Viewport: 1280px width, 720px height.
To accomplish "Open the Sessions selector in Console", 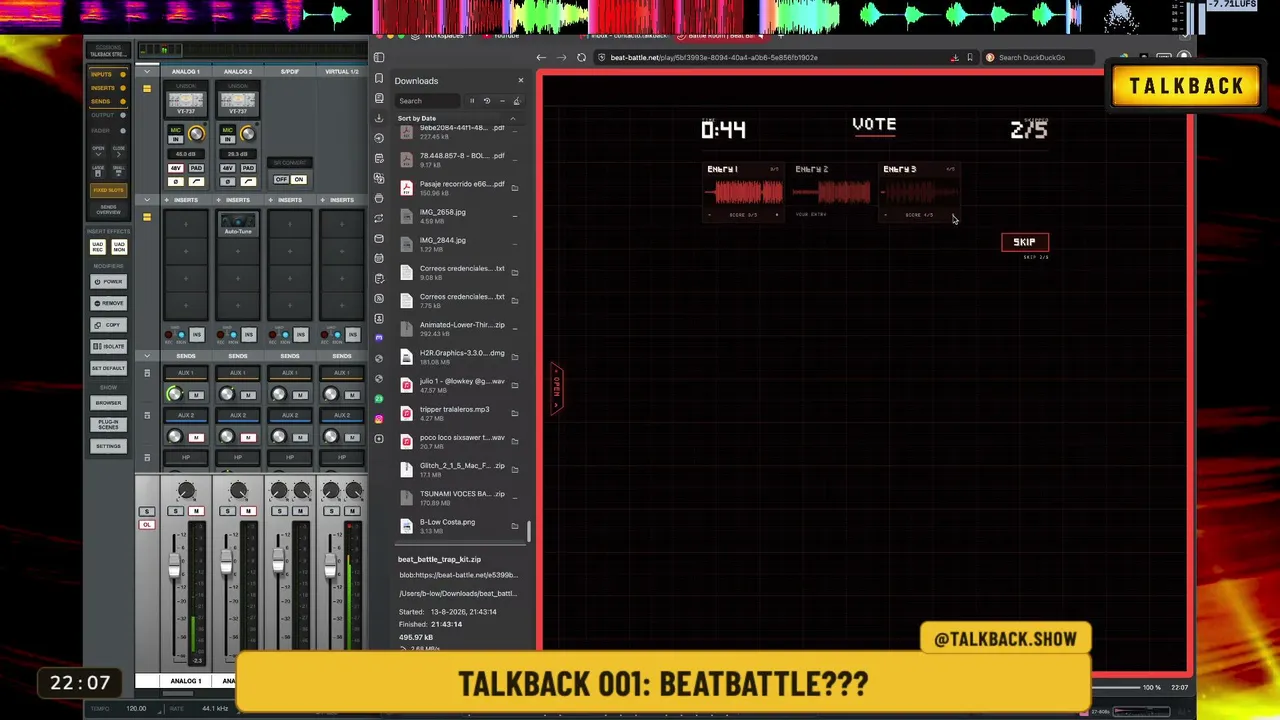I will point(108,51).
